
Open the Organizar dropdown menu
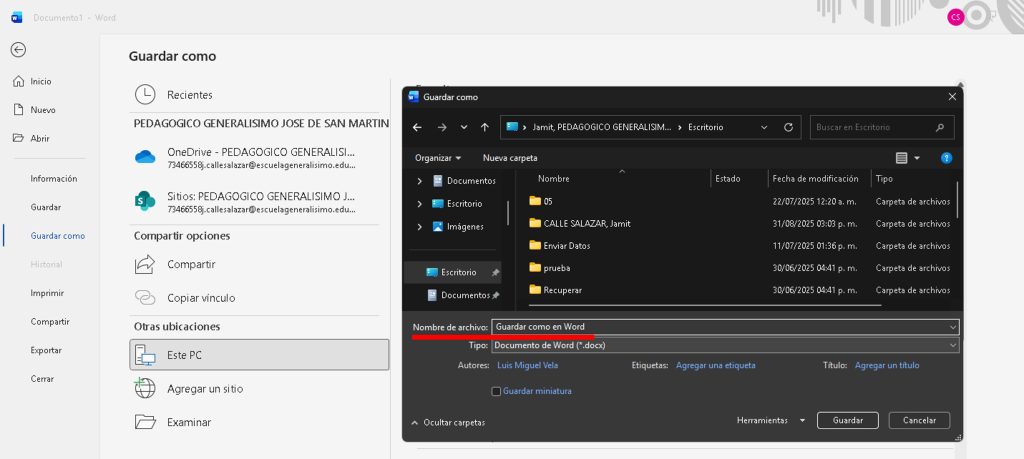coord(438,158)
